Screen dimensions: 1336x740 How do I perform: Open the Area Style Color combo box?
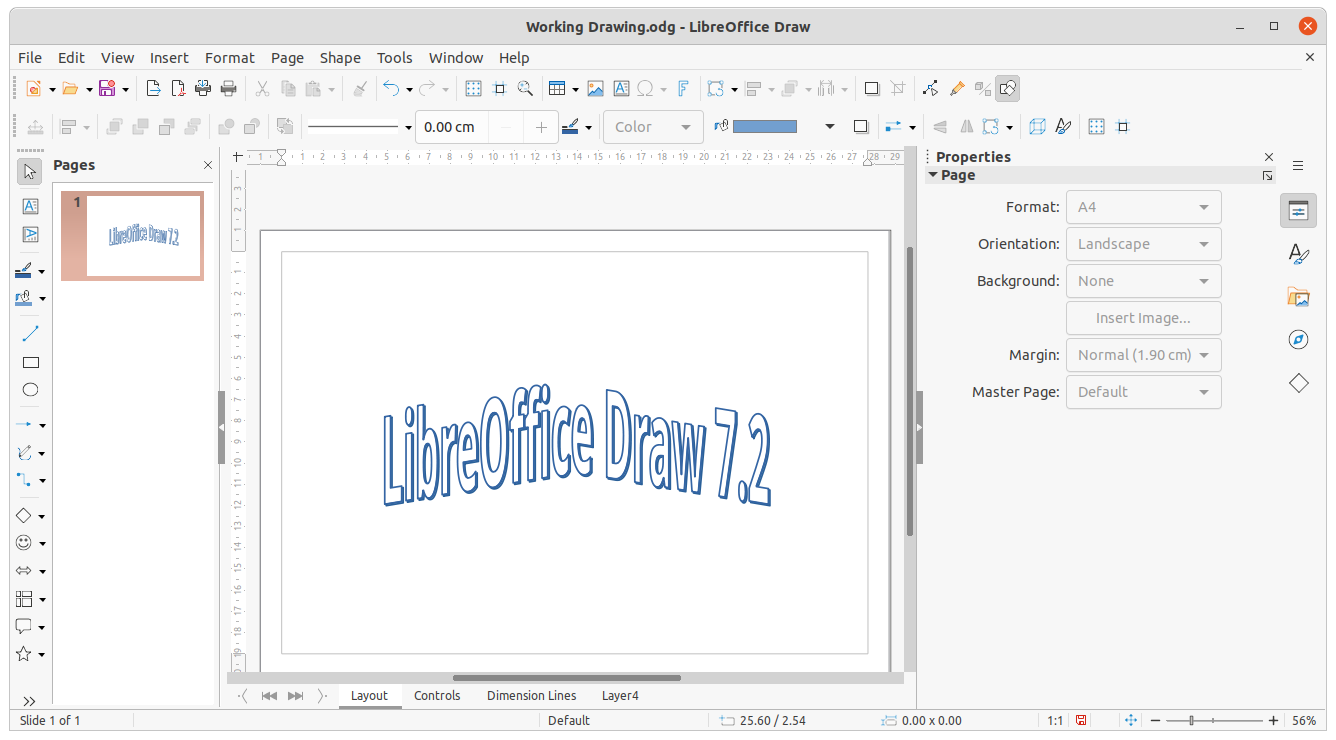point(653,127)
